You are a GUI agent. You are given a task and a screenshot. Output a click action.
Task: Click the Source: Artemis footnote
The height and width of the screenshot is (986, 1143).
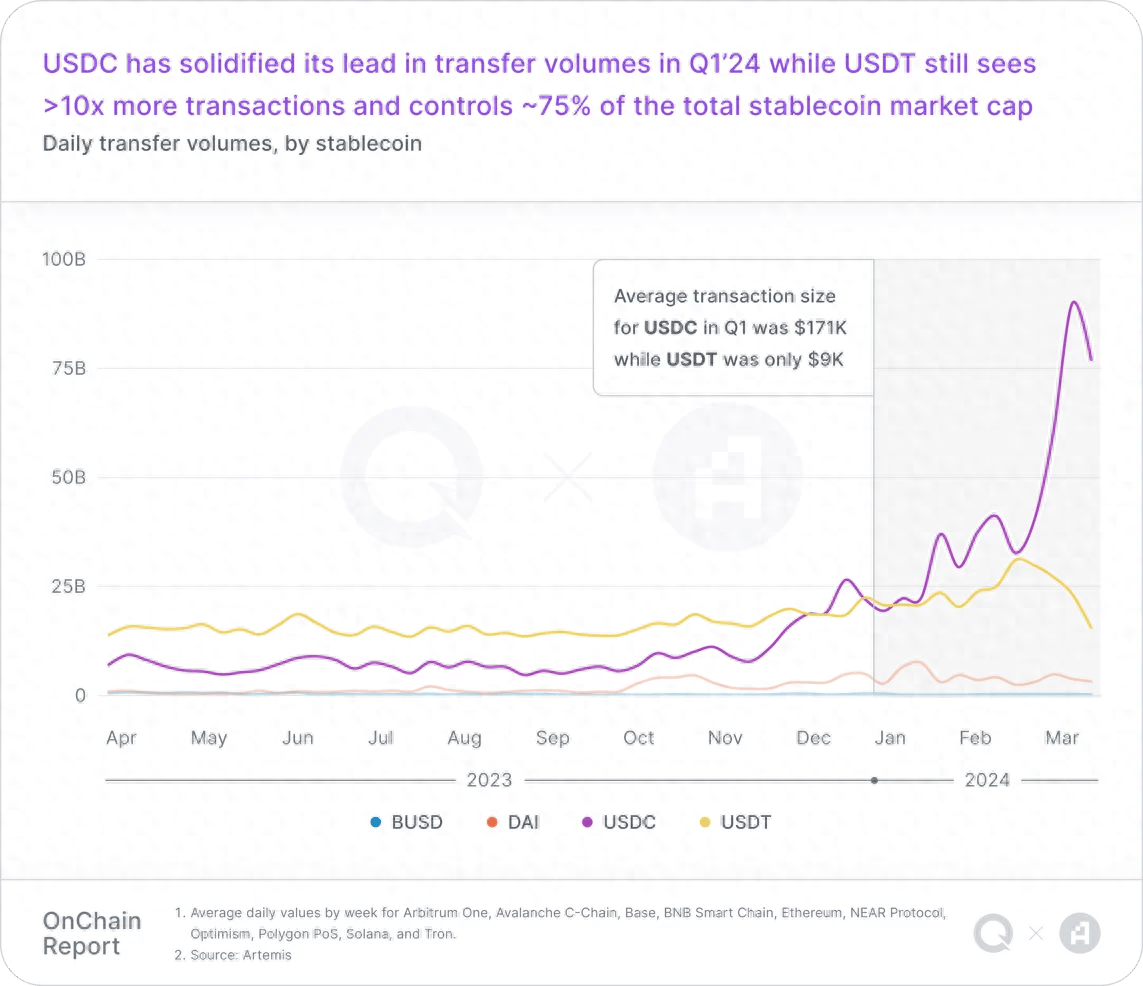pos(235,955)
